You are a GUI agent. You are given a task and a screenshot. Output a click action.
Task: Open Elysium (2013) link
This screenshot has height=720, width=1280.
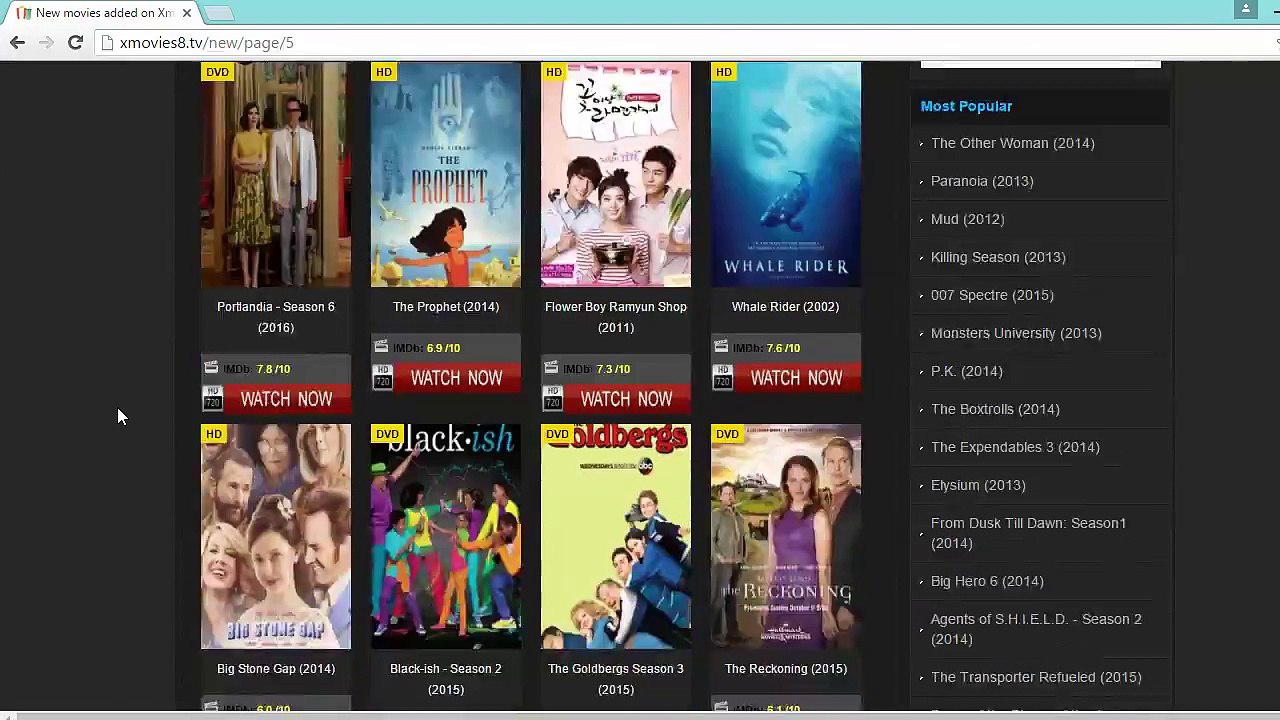978,485
